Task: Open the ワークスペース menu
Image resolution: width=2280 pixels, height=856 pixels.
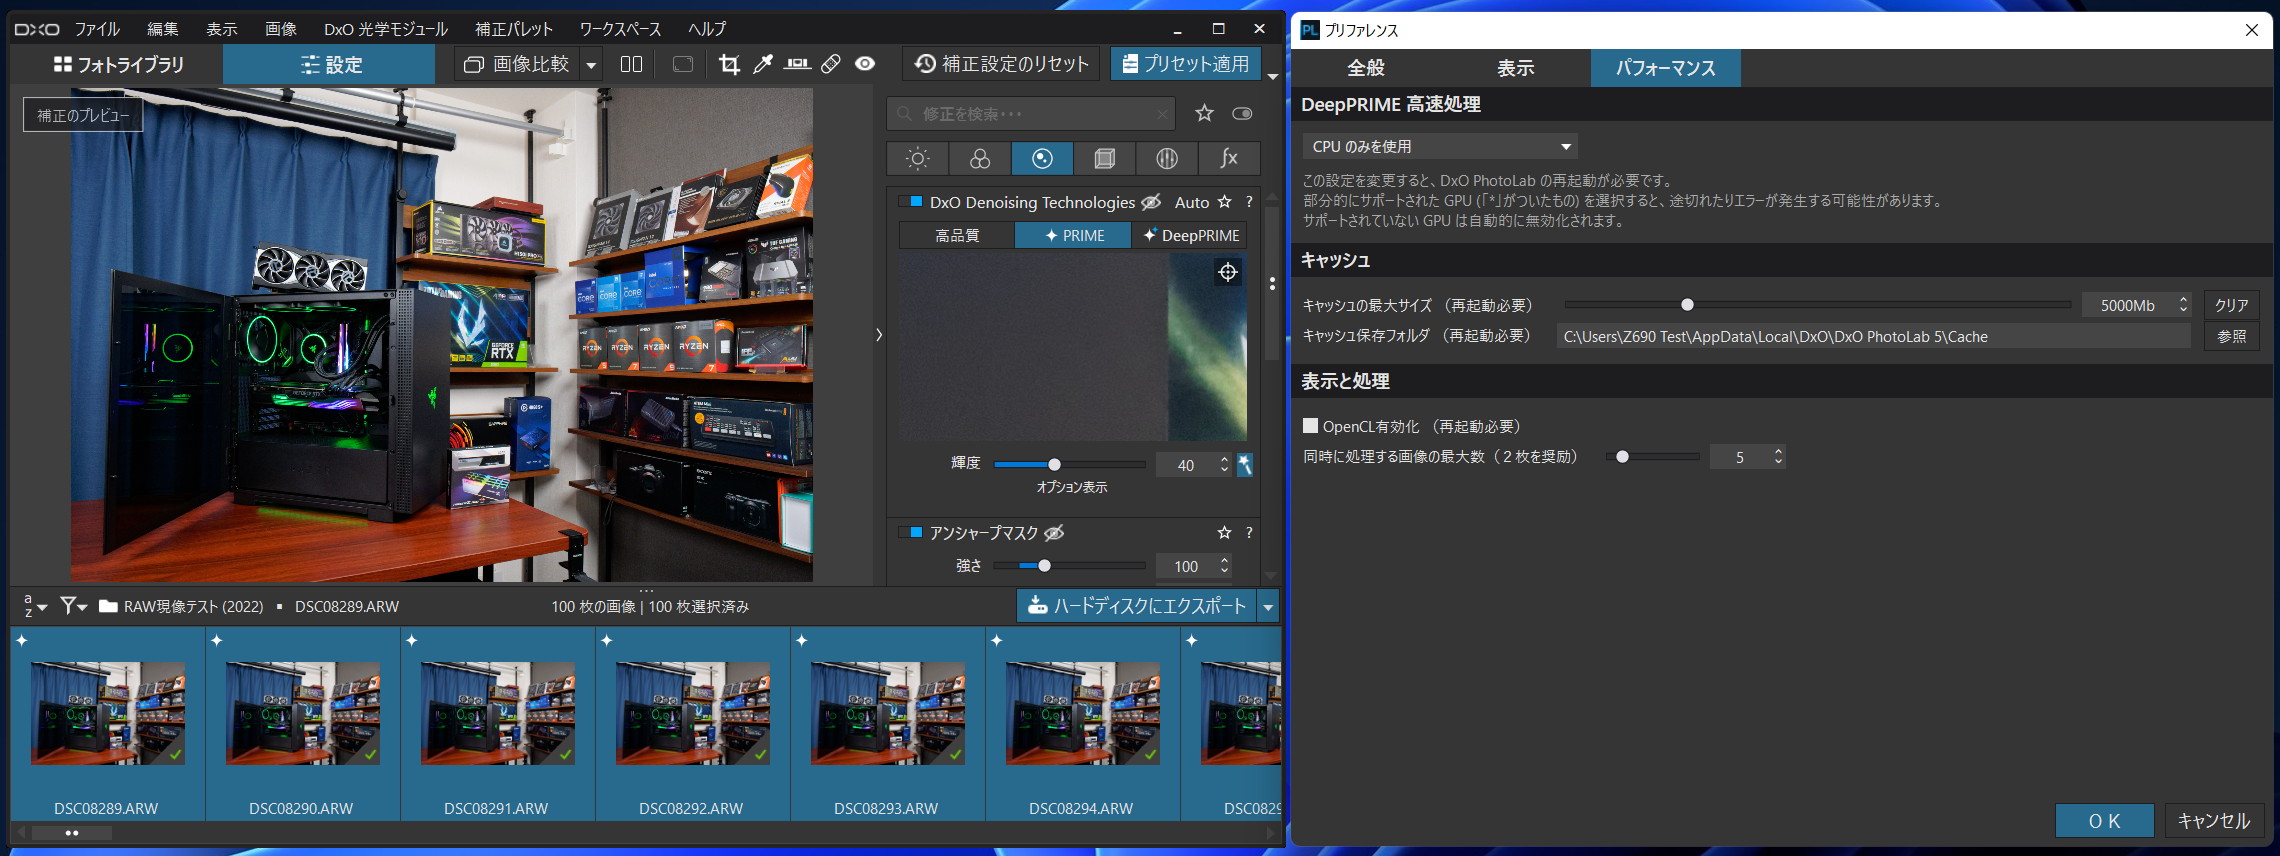Action: point(620,29)
